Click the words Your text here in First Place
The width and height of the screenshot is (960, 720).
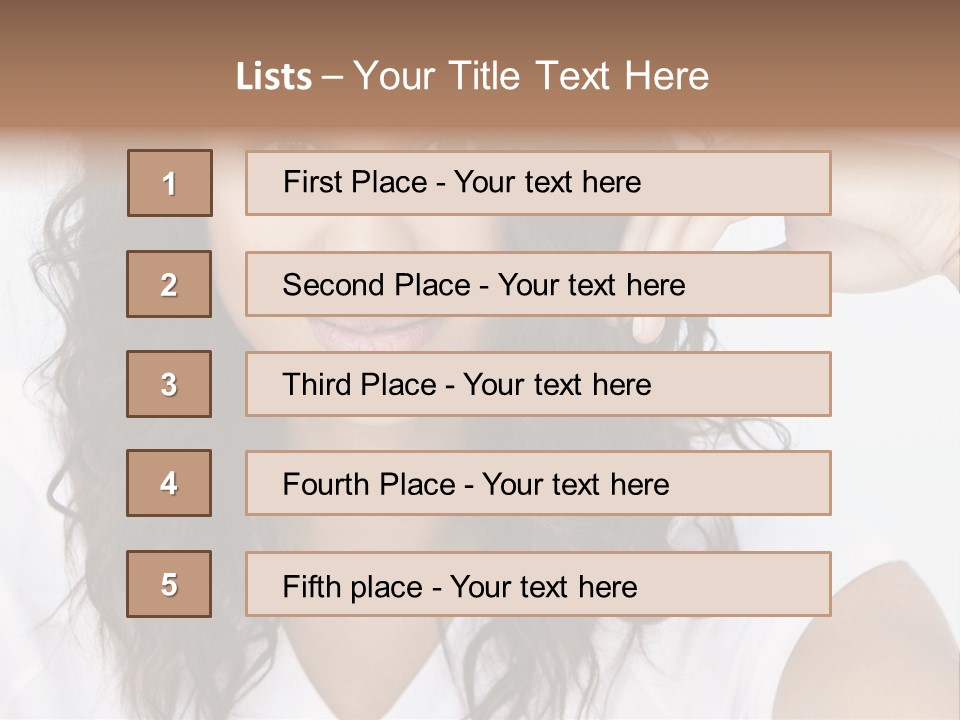547,182
